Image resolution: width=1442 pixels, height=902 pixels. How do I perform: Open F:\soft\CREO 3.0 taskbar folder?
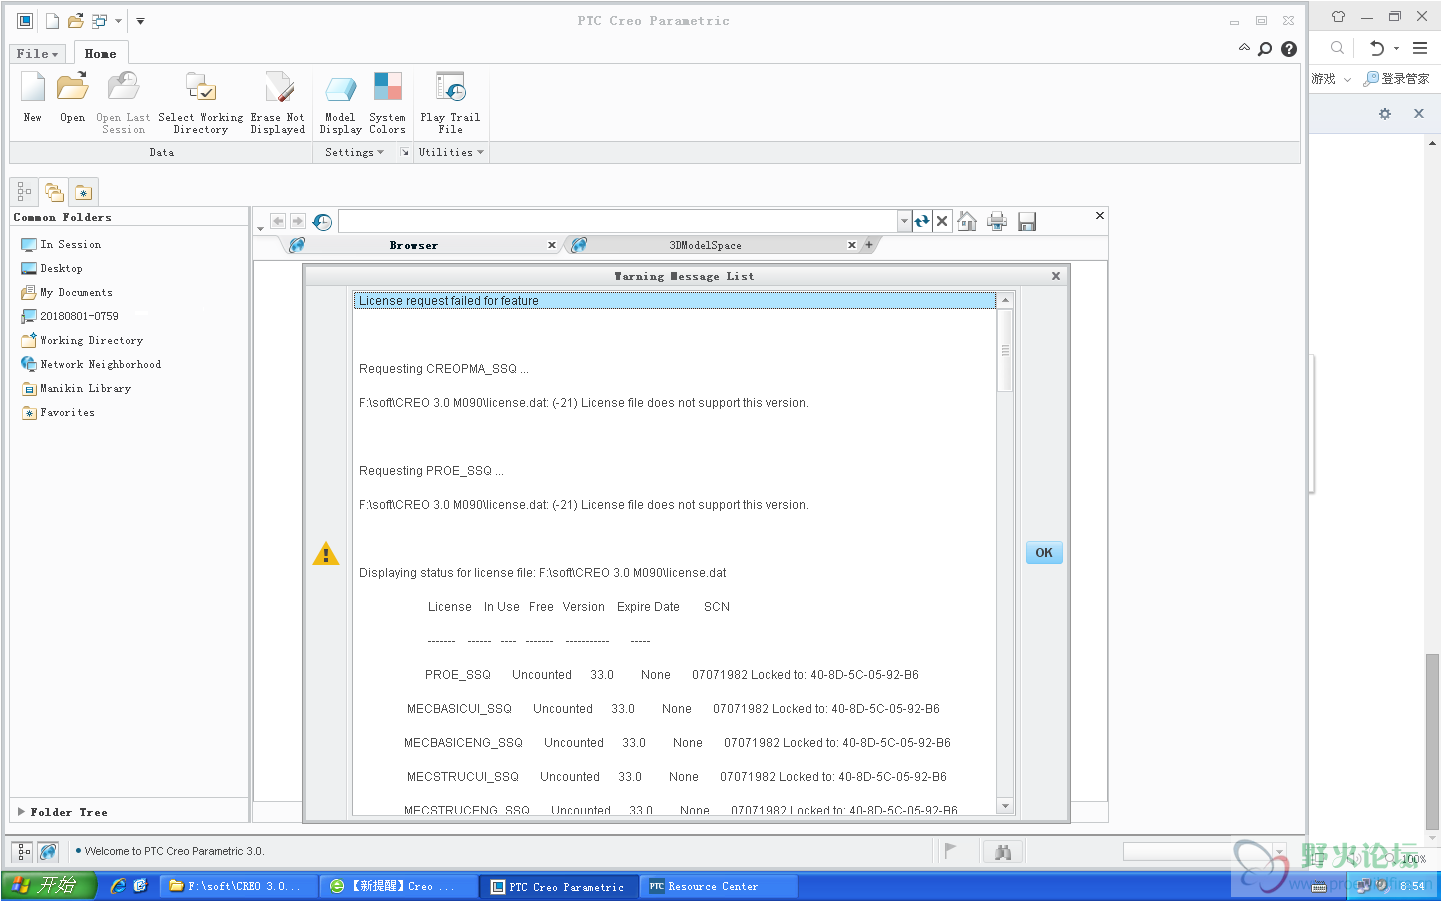click(x=239, y=886)
